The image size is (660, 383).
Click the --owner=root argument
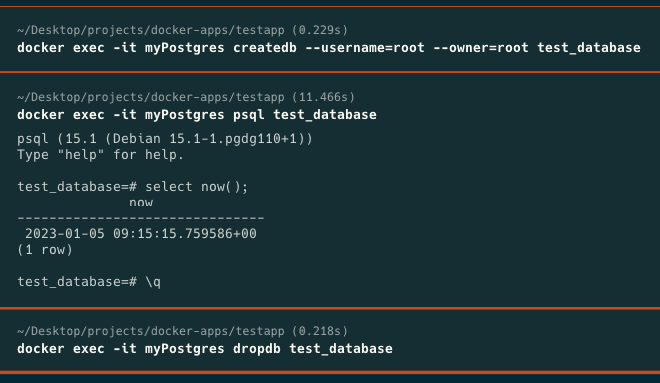[481, 48]
